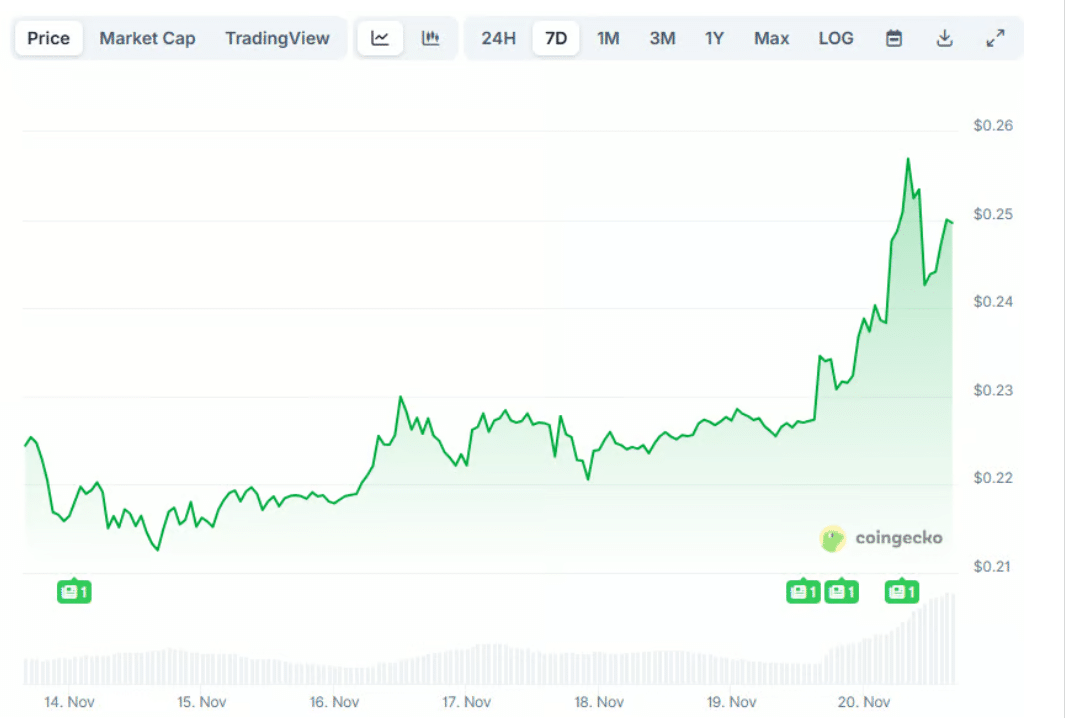The height and width of the screenshot is (718, 1068).
Task: Choose the 1M time range
Action: pyautogui.click(x=608, y=38)
